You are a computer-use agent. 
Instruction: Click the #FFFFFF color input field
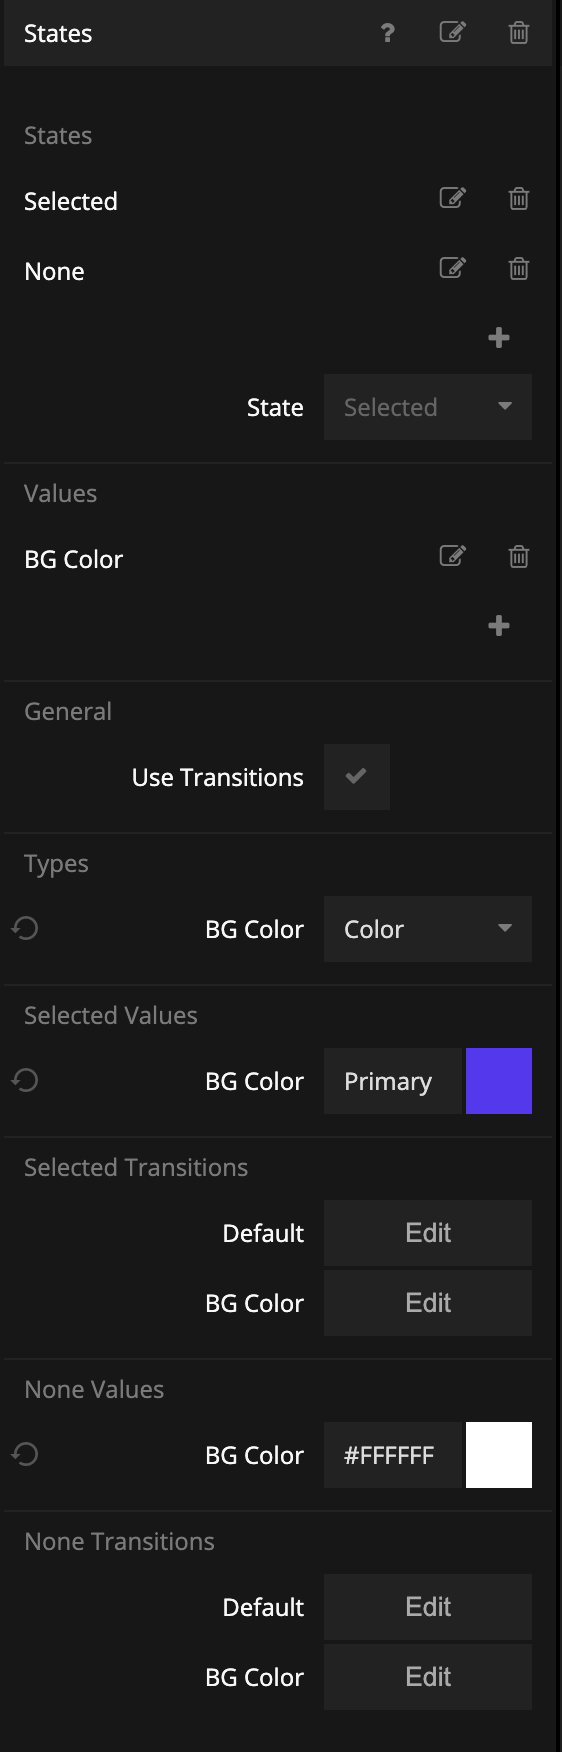(393, 1455)
